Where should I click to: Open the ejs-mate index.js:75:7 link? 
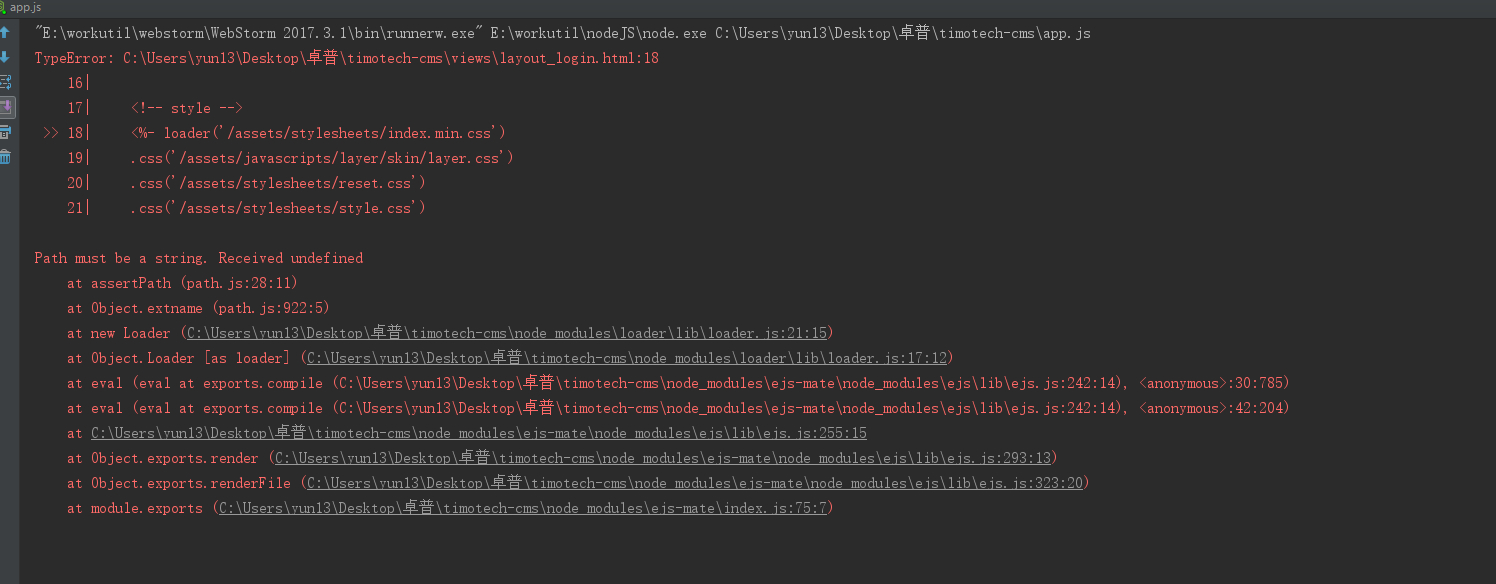point(523,508)
